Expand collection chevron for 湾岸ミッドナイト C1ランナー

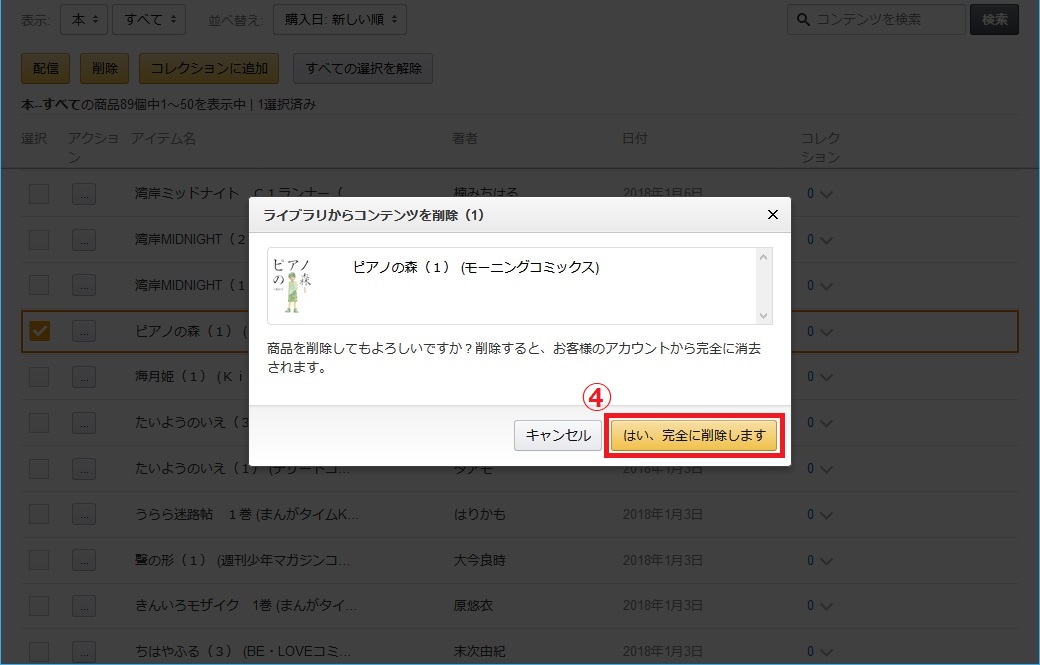coord(826,195)
